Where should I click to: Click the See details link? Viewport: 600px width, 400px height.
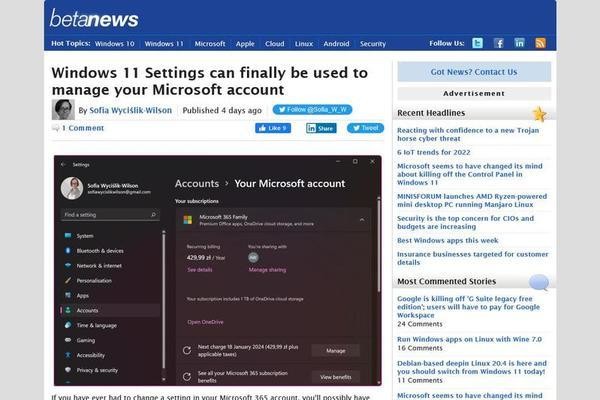[x=199, y=269]
